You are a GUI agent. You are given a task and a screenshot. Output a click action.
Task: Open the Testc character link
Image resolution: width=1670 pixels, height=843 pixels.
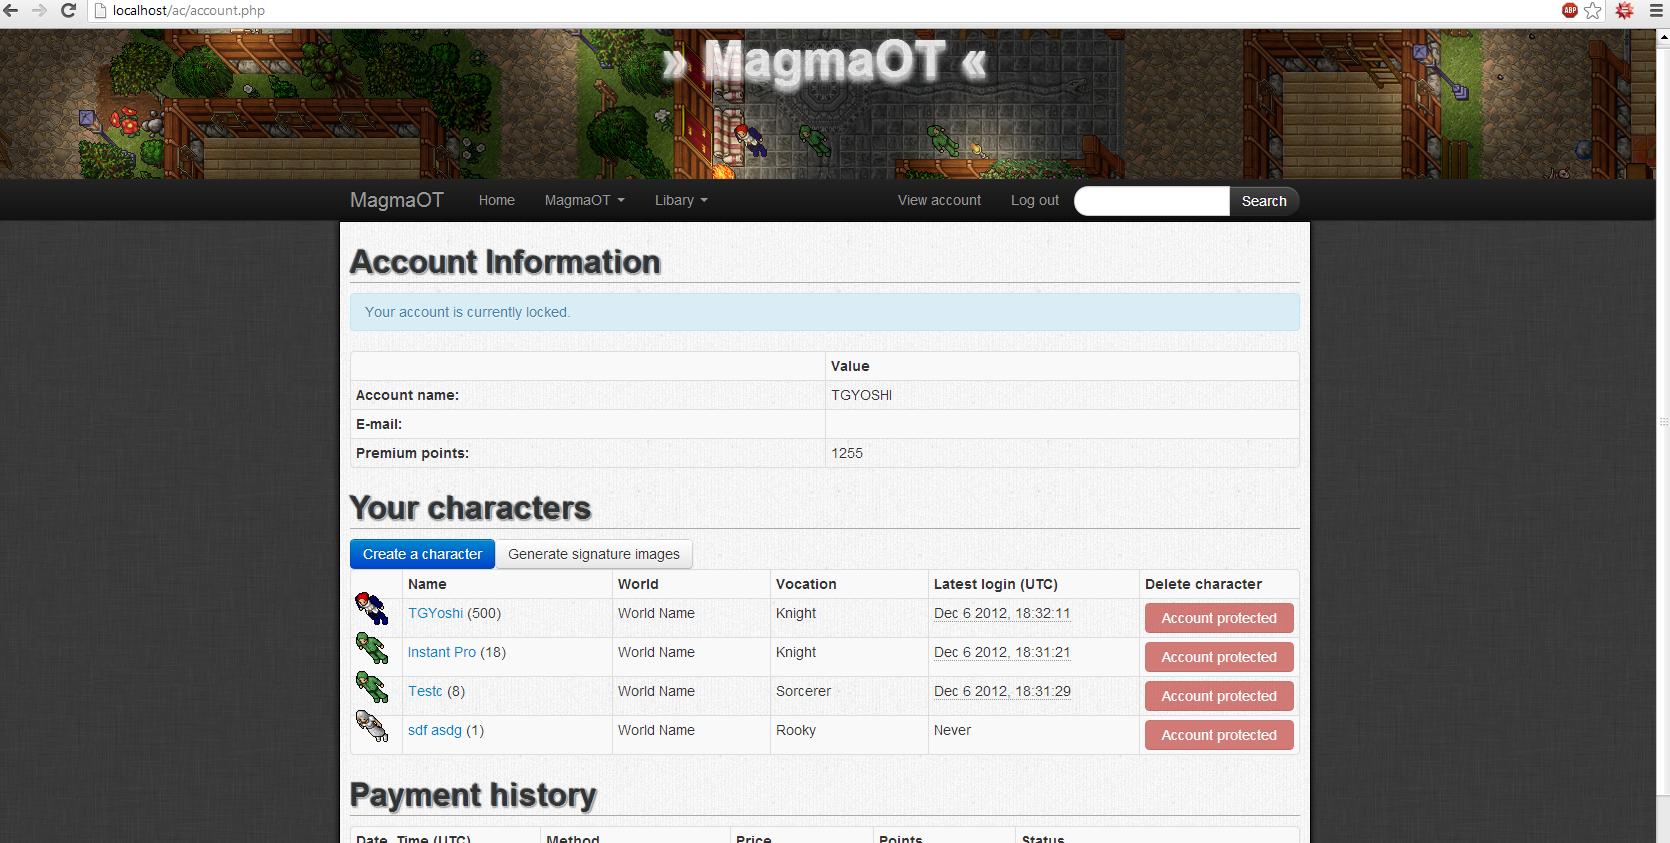[x=425, y=691]
